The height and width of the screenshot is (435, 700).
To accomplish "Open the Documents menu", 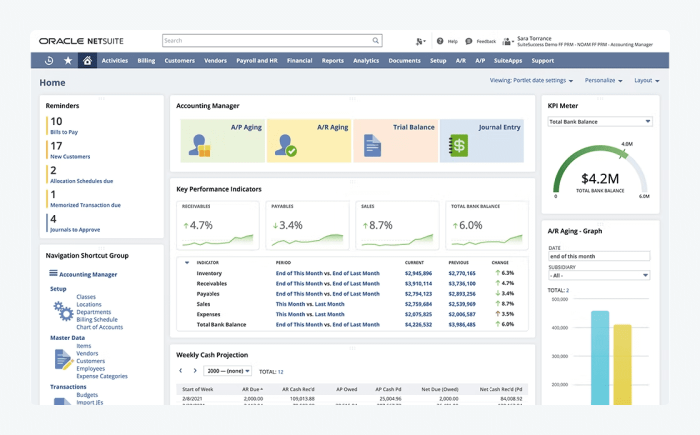I will point(404,60).
